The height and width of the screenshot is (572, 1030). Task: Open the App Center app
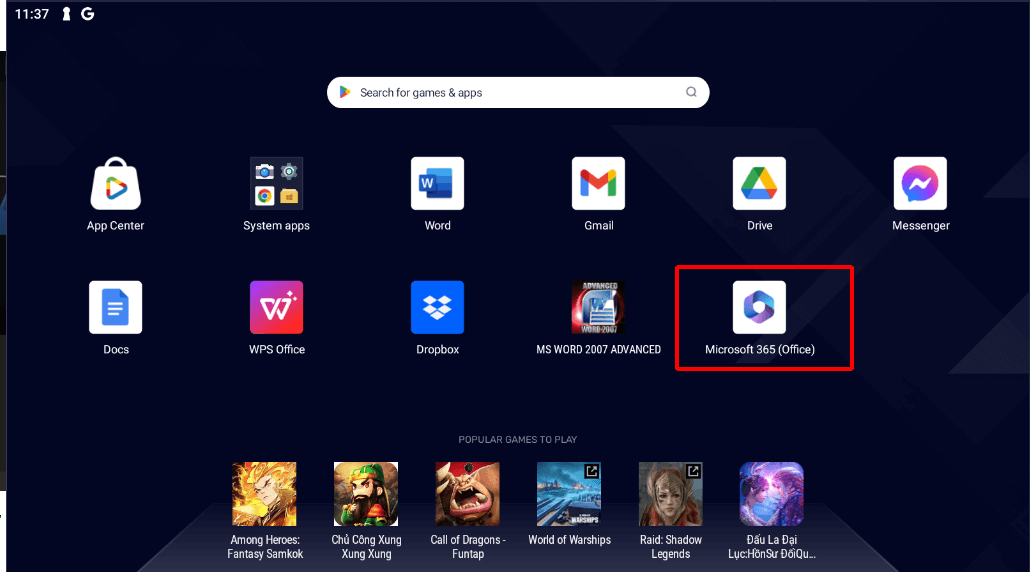[116, 184]
